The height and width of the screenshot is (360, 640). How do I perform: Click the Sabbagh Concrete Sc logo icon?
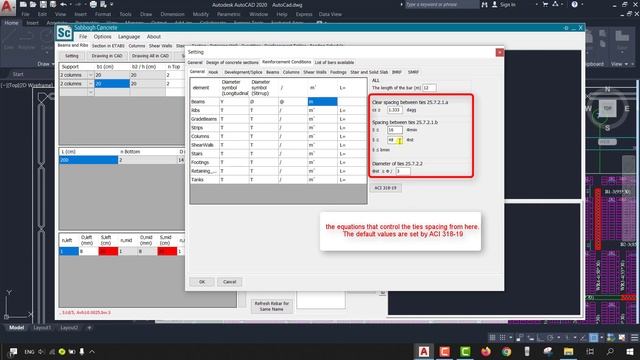pyautogui.click(x=64, y=33)
